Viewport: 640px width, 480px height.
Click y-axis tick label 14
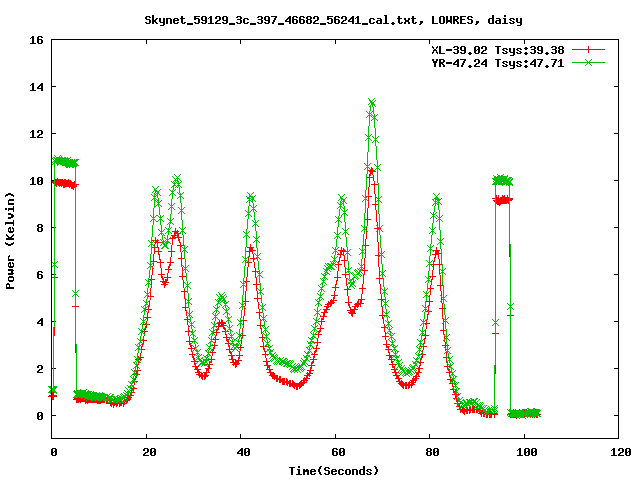(36, 87)
